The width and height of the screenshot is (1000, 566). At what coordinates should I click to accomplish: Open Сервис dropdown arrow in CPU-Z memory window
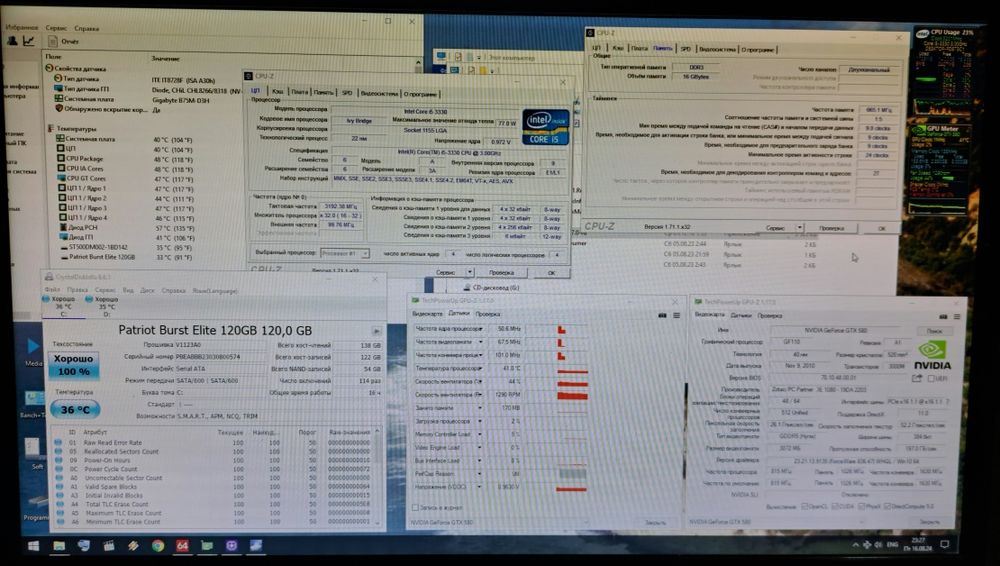pos(800,228)
